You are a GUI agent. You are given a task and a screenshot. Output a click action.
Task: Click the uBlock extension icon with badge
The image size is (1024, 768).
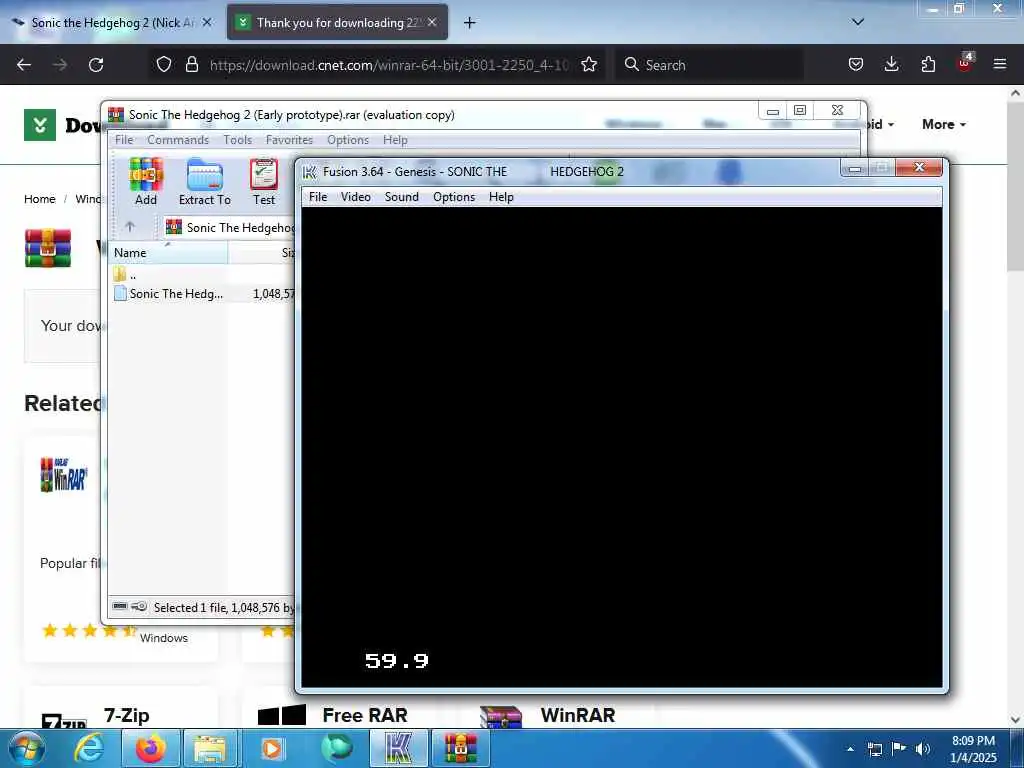pos(965,63)
